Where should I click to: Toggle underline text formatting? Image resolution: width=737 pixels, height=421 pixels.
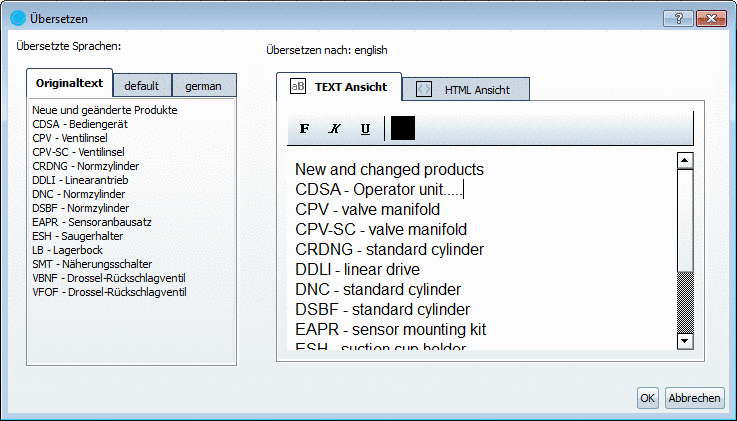(365, 129)
